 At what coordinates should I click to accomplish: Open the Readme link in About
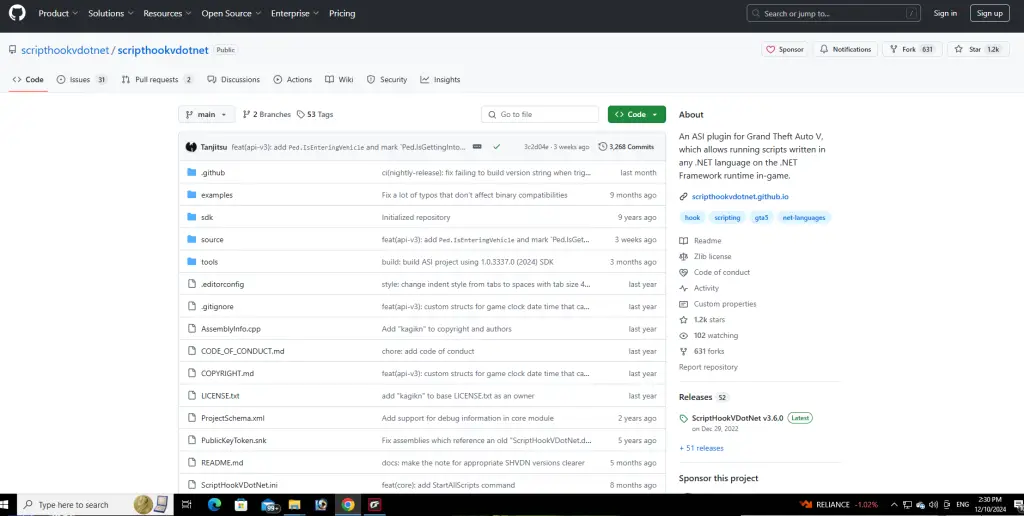coord(707,241)
